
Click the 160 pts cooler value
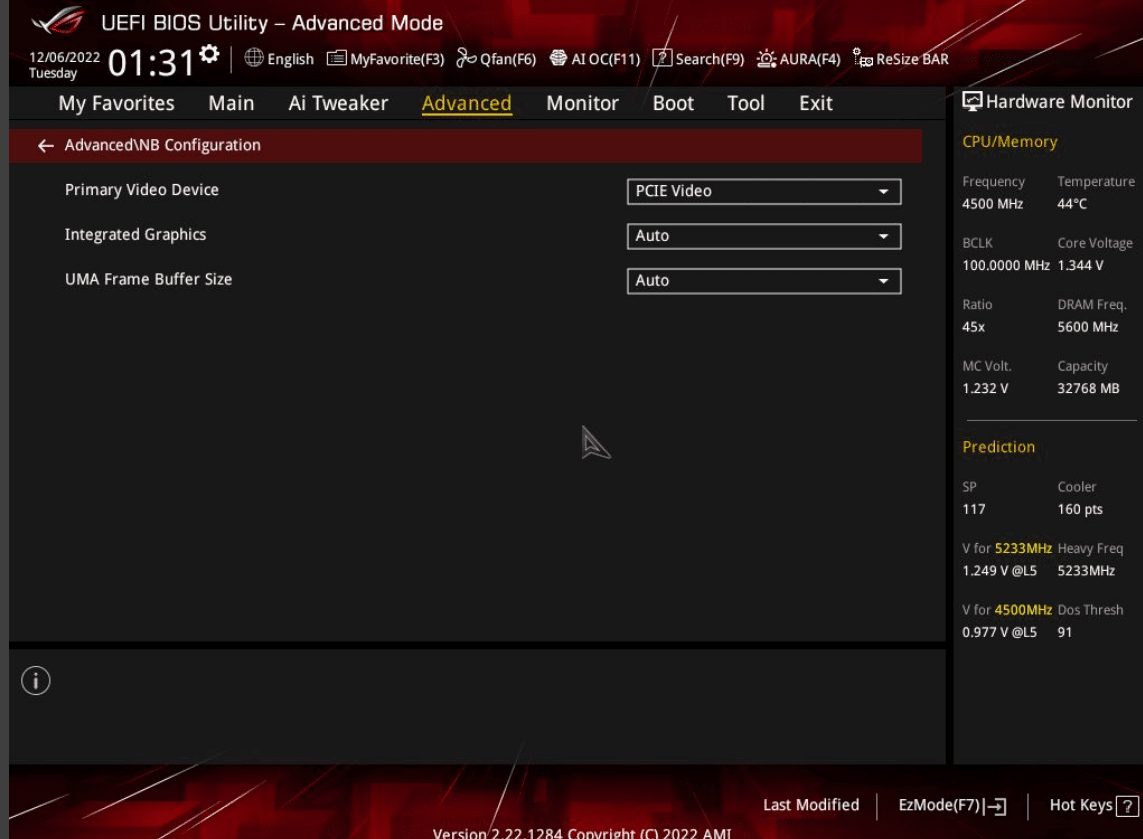(1080, 510)
